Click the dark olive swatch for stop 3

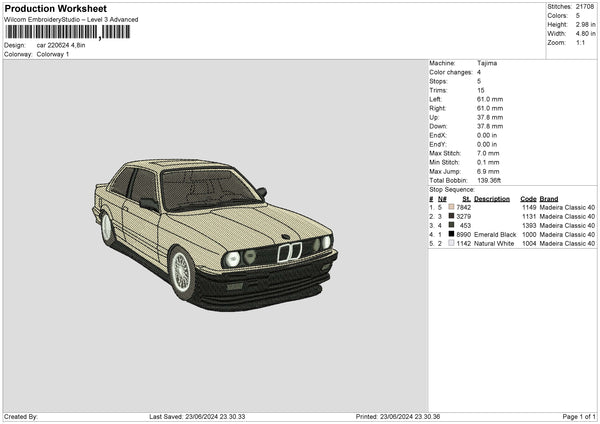click(452, 225)
